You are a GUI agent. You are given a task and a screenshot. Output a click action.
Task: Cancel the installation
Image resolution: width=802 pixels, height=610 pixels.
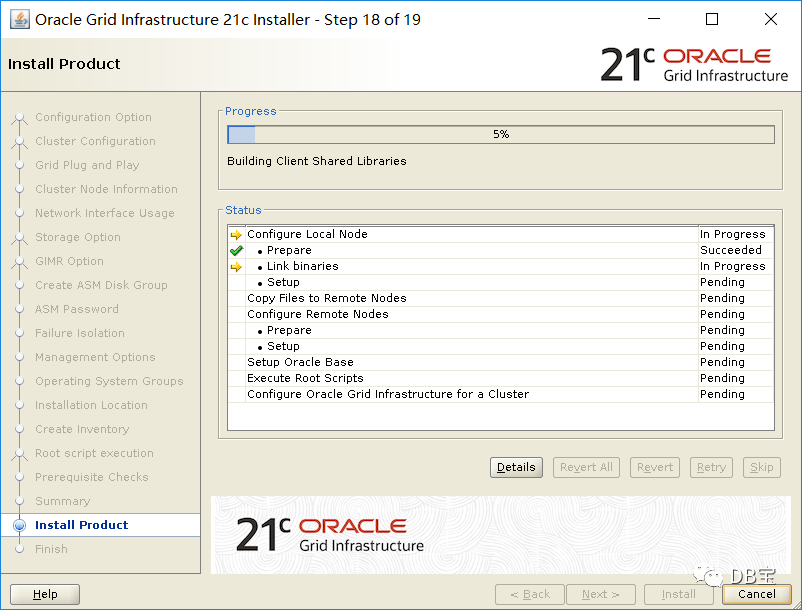[x=756, y=594]
